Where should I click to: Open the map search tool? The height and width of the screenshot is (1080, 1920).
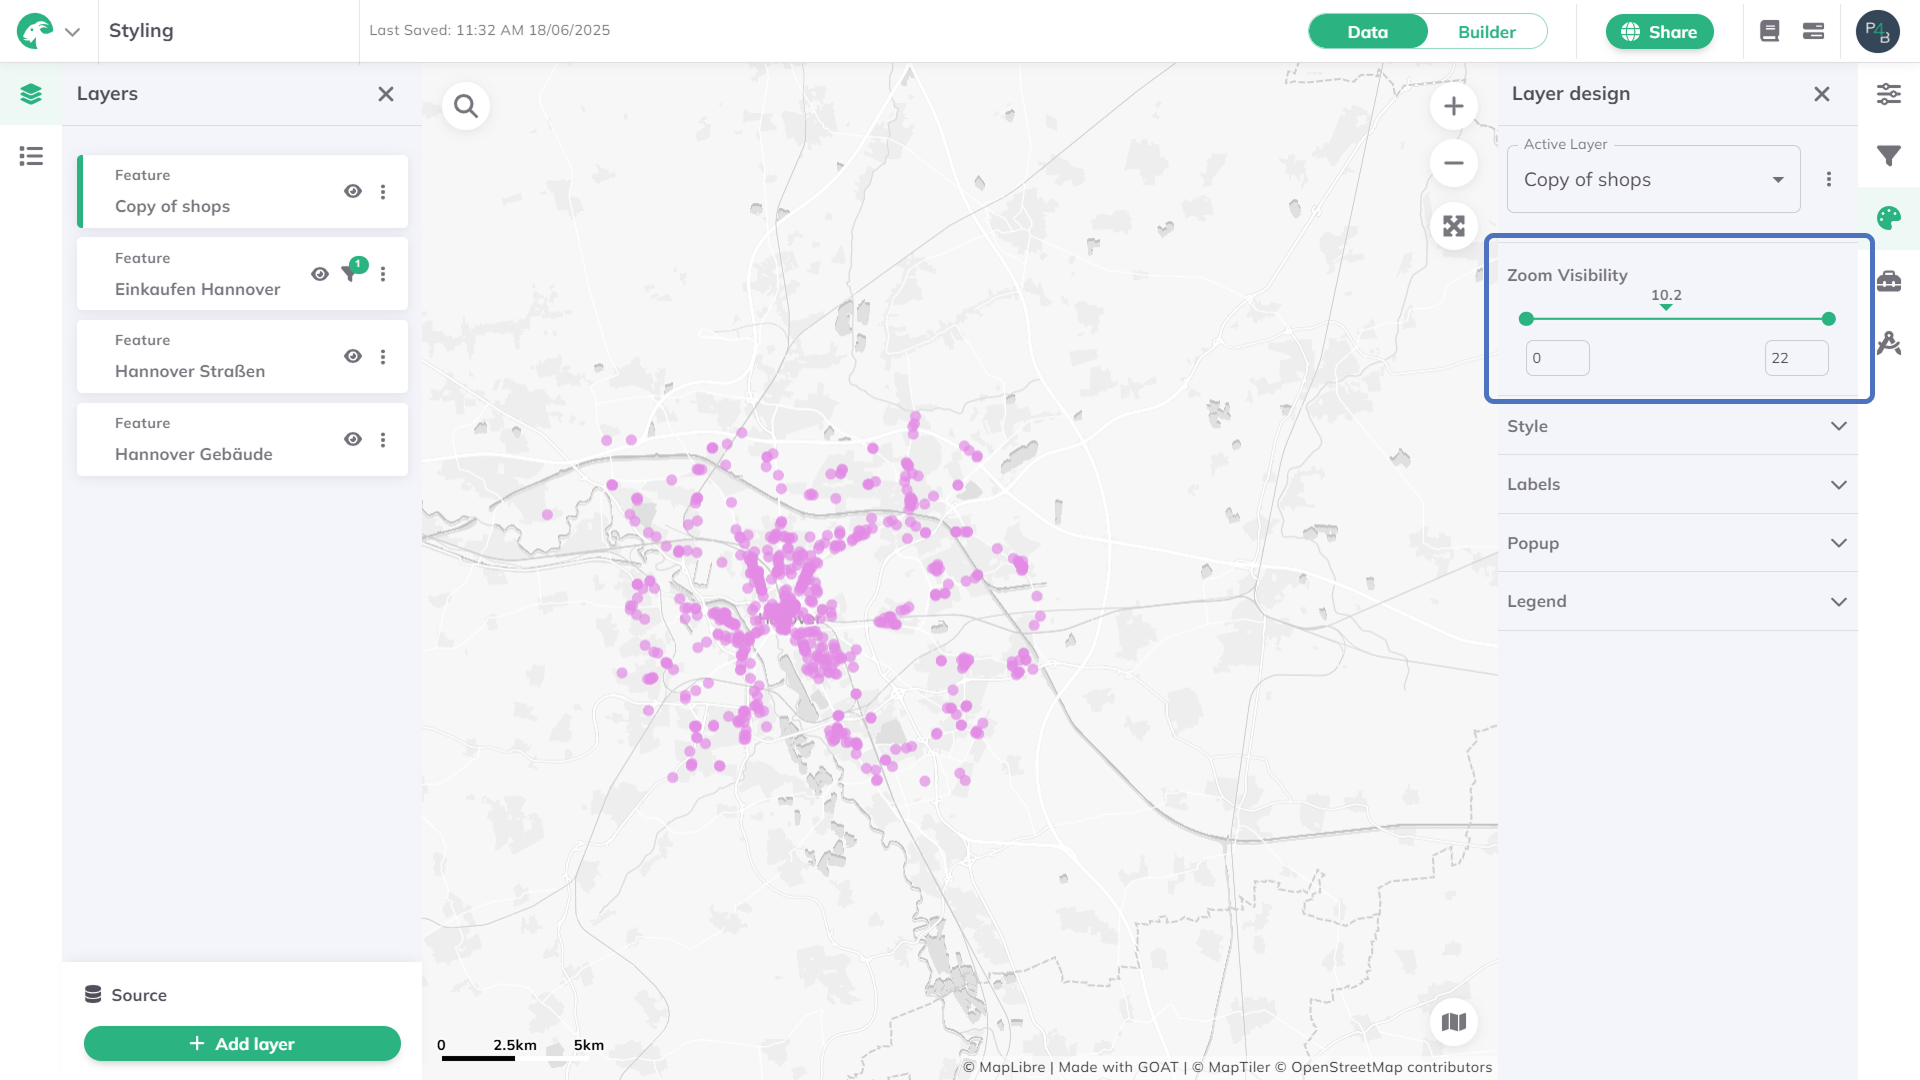coord(466,106)
